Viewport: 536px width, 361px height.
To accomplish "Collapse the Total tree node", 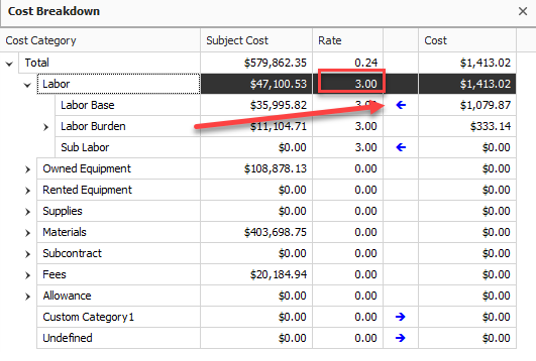I will click(x=9, y=63).
